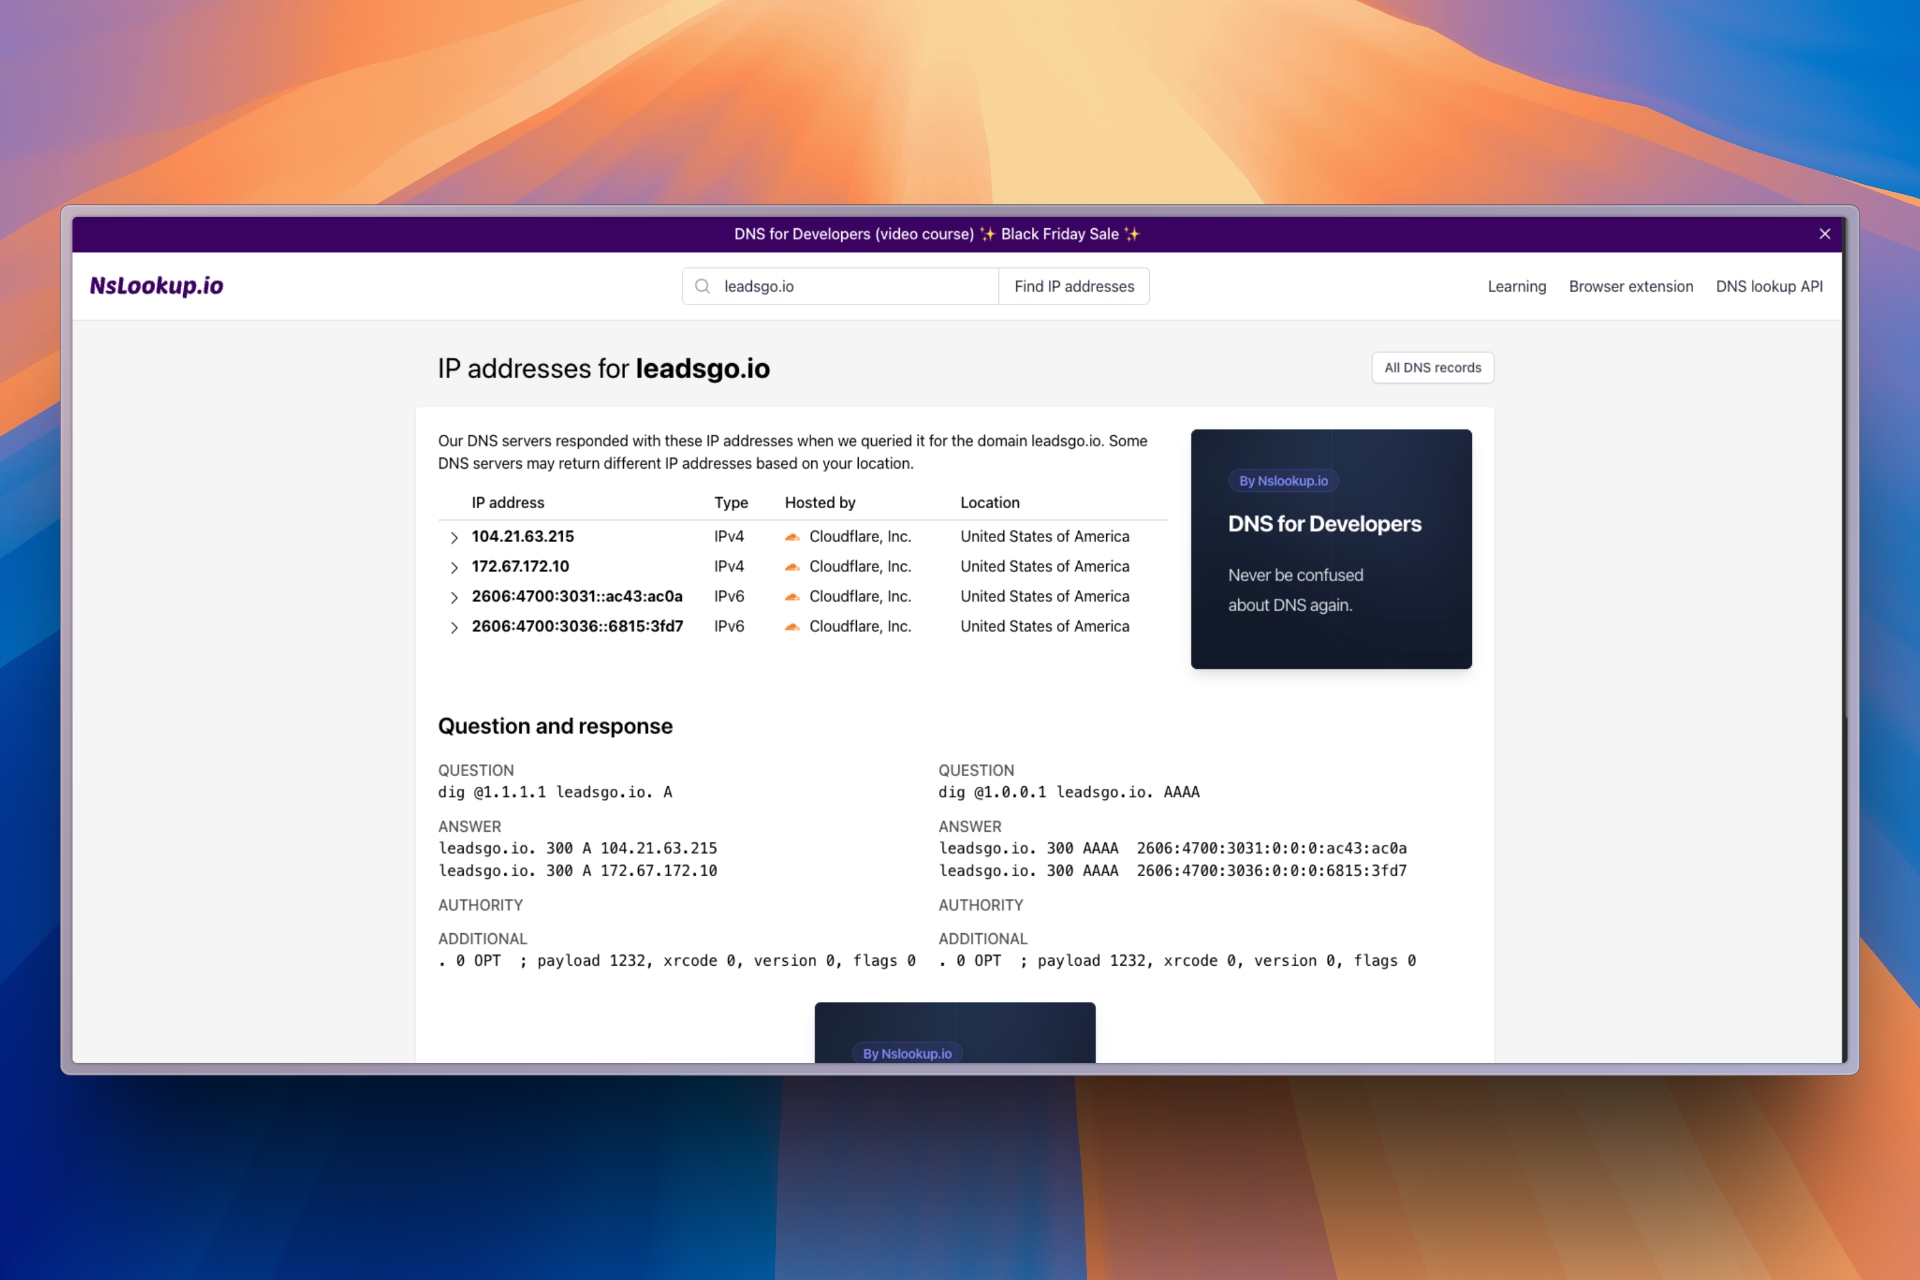Click the search magnifier icon

pyautogui.click(x=703, y=286)
